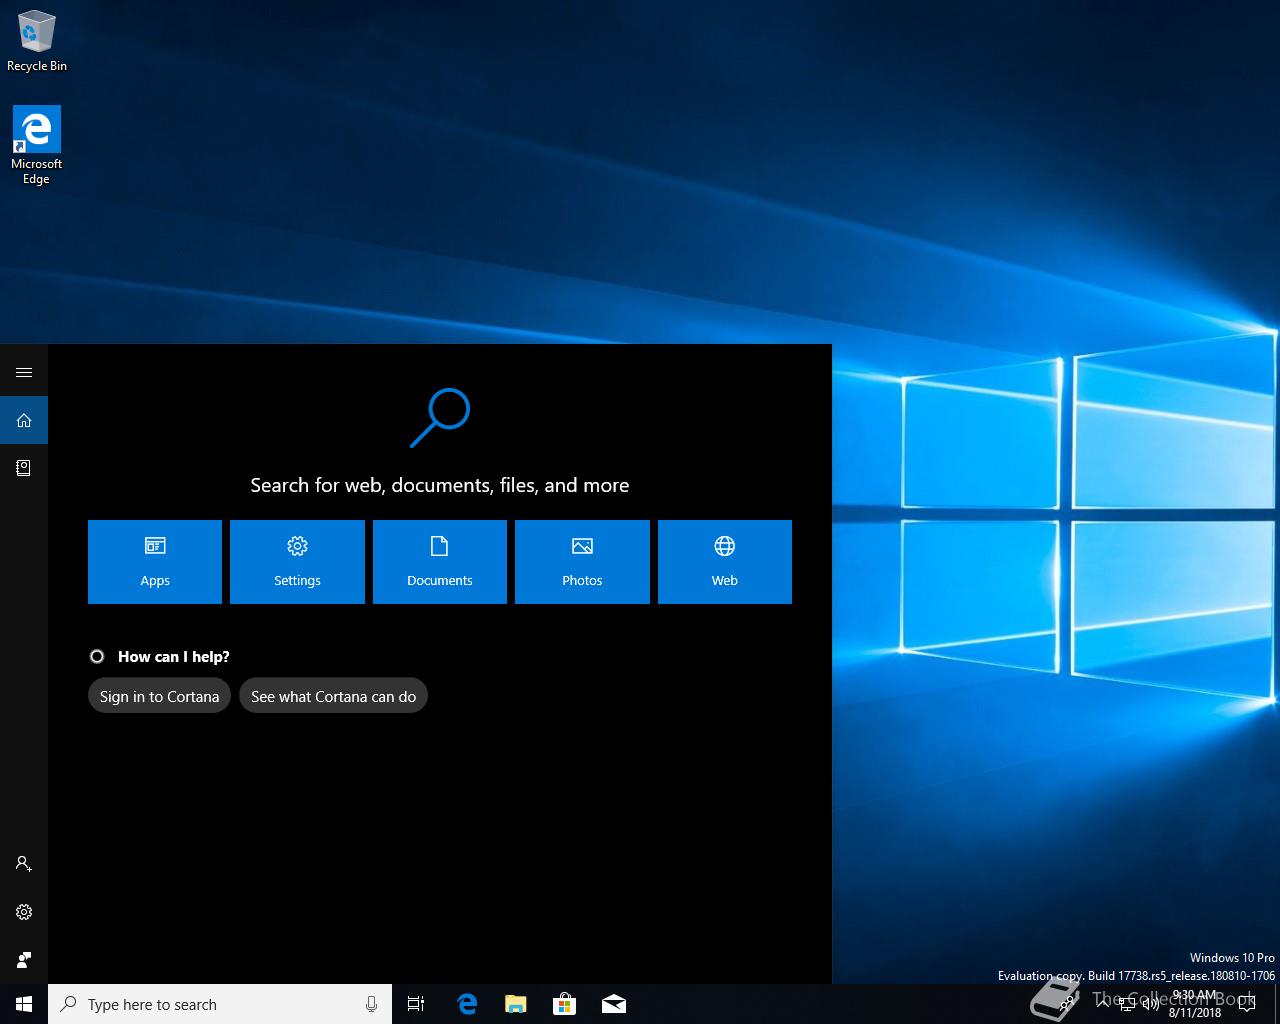Open the Start menu Windows logo
Image resolution: width=1280 pixels, height=1024 pixels.
click(x=24, y=1004)
